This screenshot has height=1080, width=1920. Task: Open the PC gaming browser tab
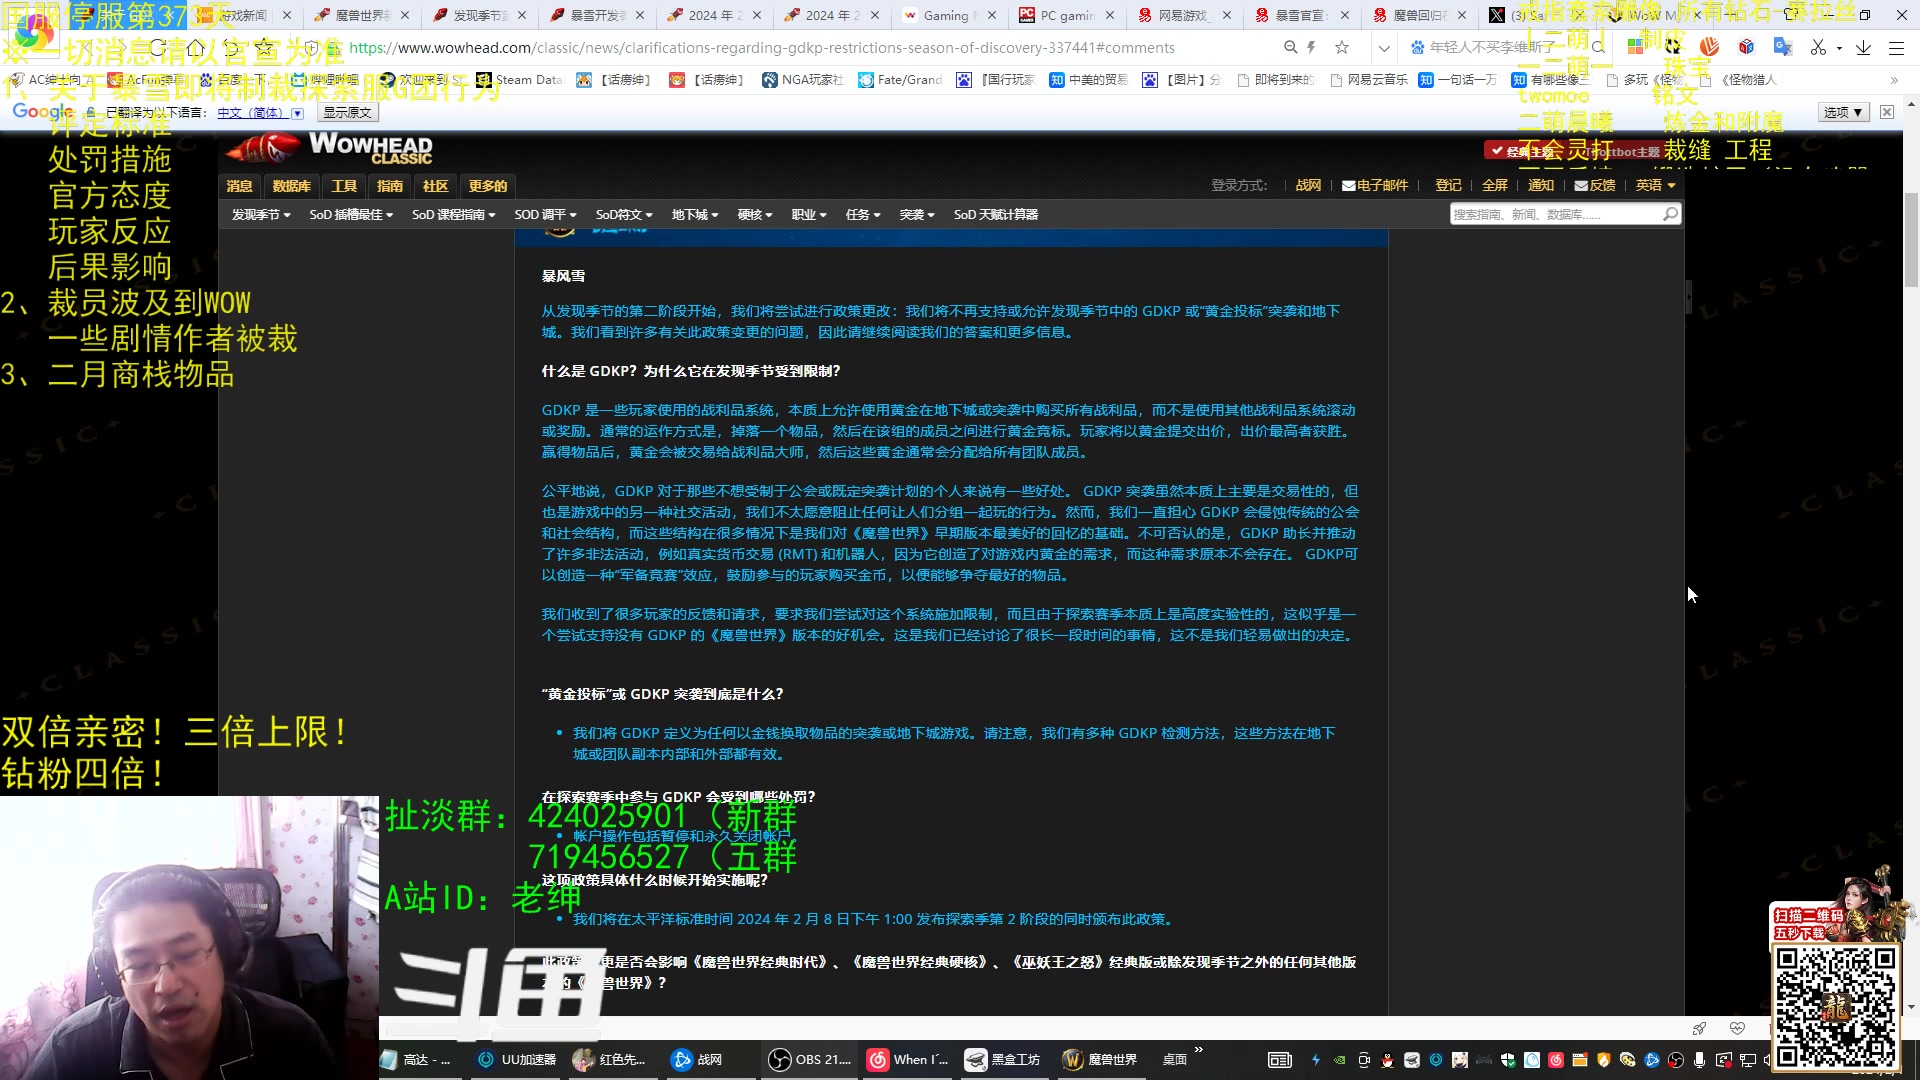(1068, 15)
